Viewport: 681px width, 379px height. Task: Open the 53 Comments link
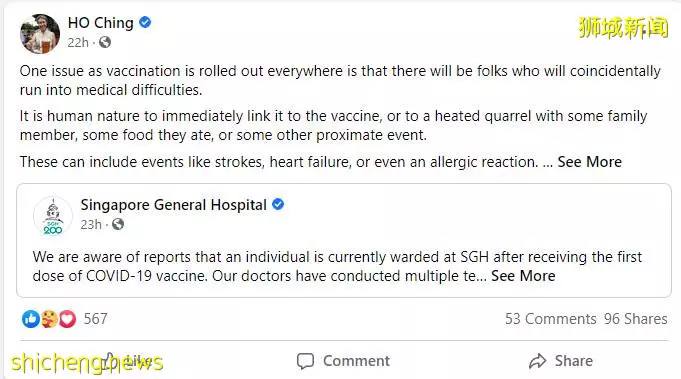point(550,319)
